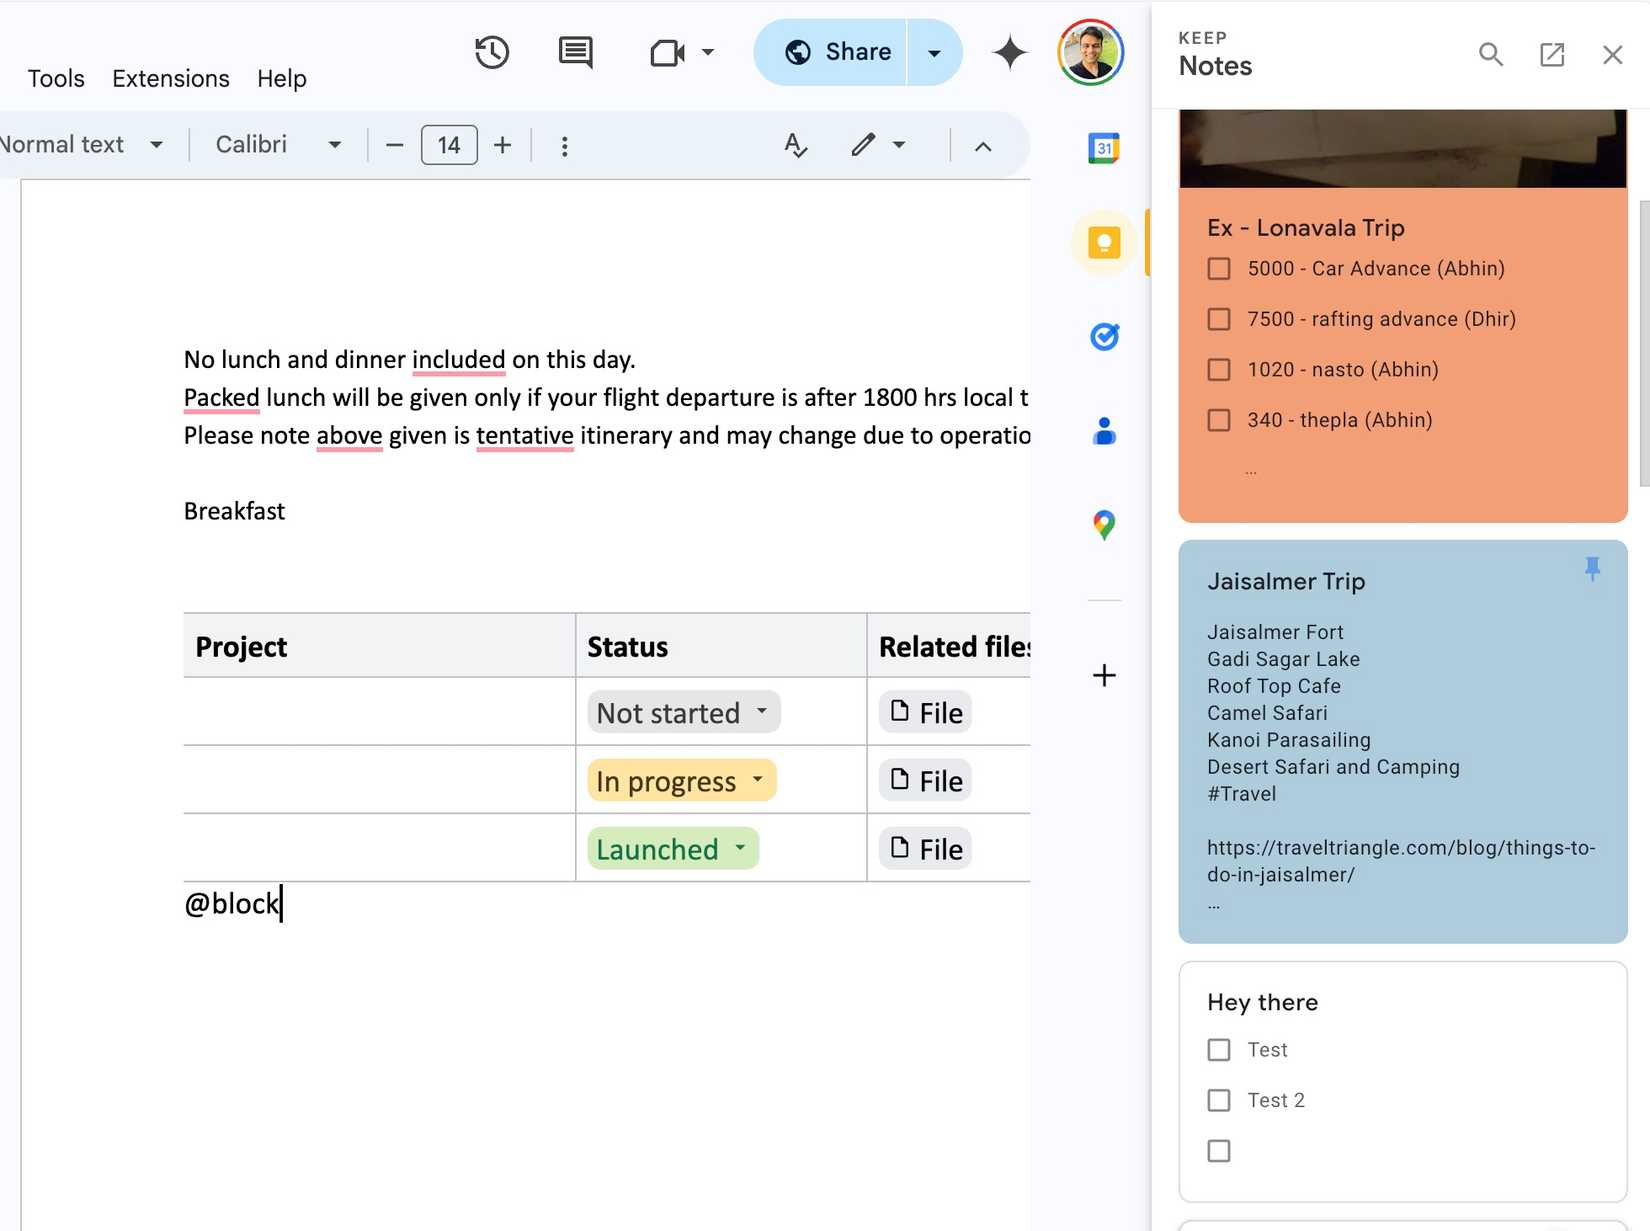Screen dimensions: 1650x1231
Task: Tick the '7500 - rafting advance' checkbox
Action: point(1219,319)
